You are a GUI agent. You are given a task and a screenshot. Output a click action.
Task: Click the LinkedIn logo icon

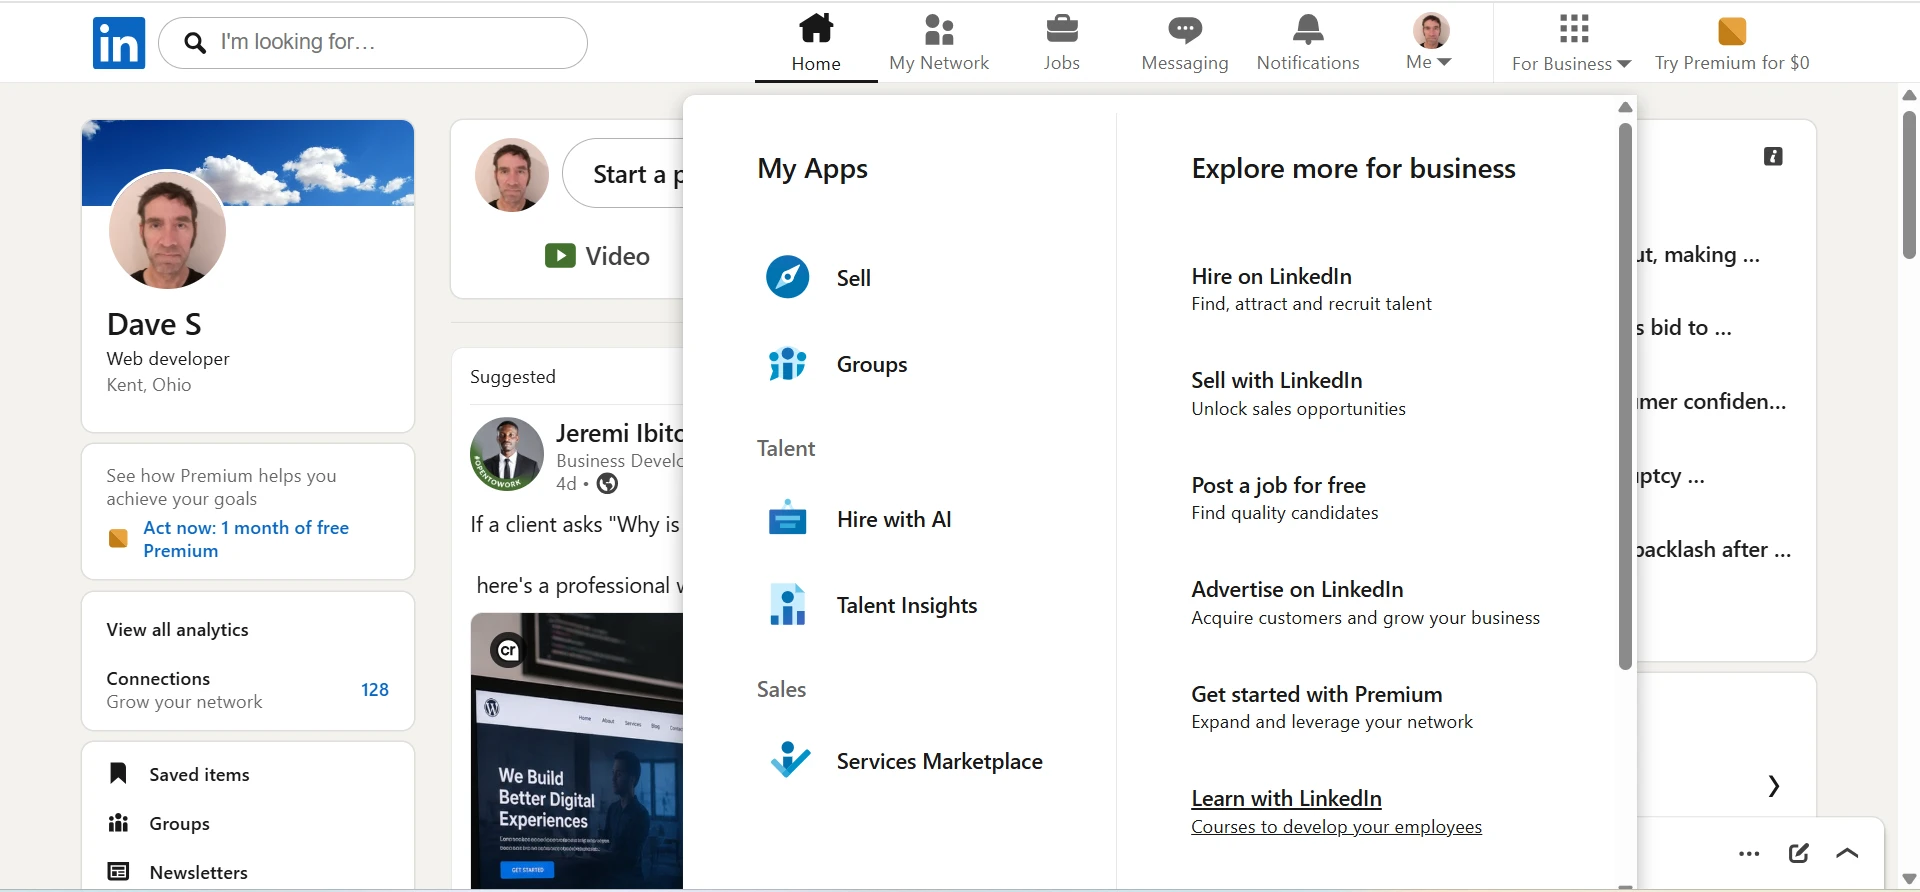click(119, 43)
